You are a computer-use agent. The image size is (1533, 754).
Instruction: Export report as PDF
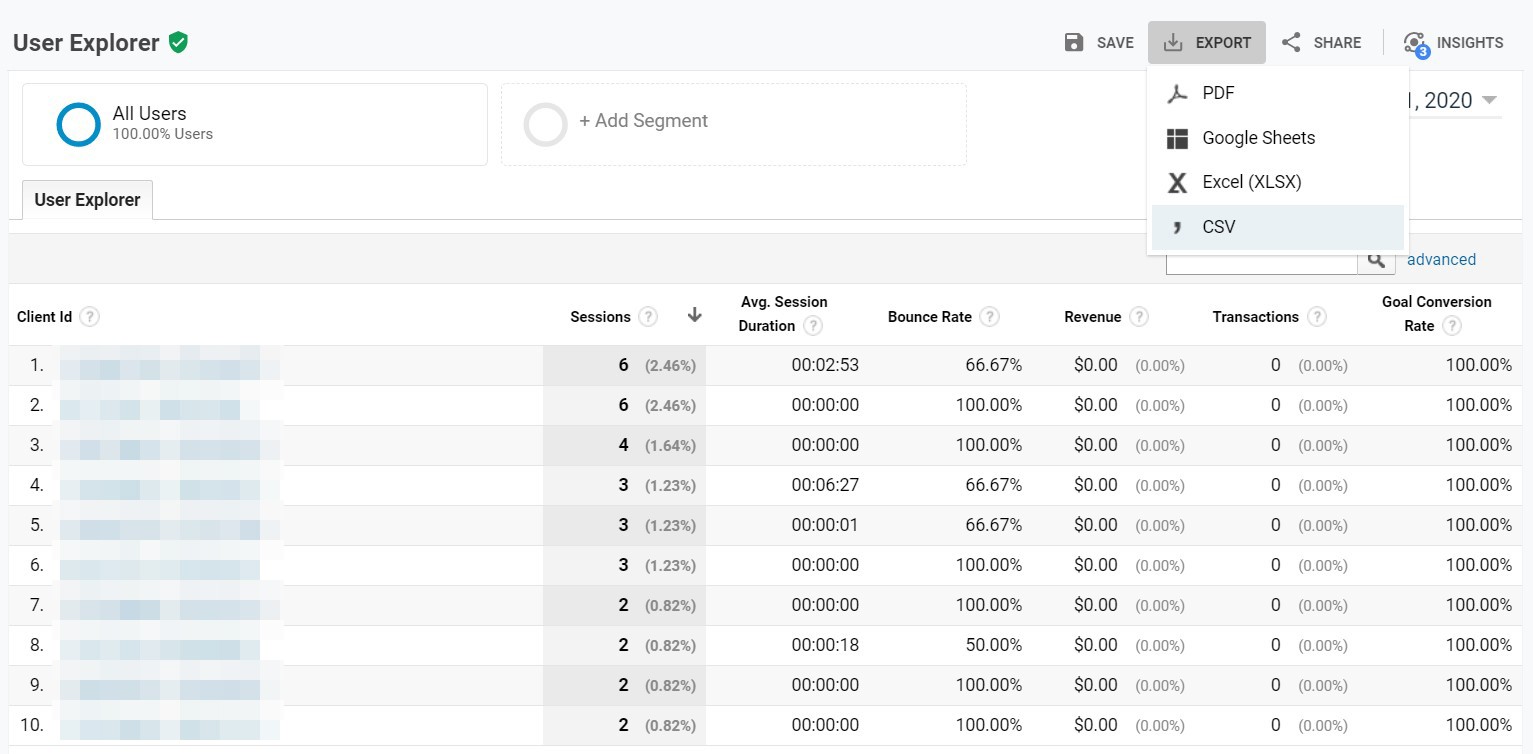1218,93
